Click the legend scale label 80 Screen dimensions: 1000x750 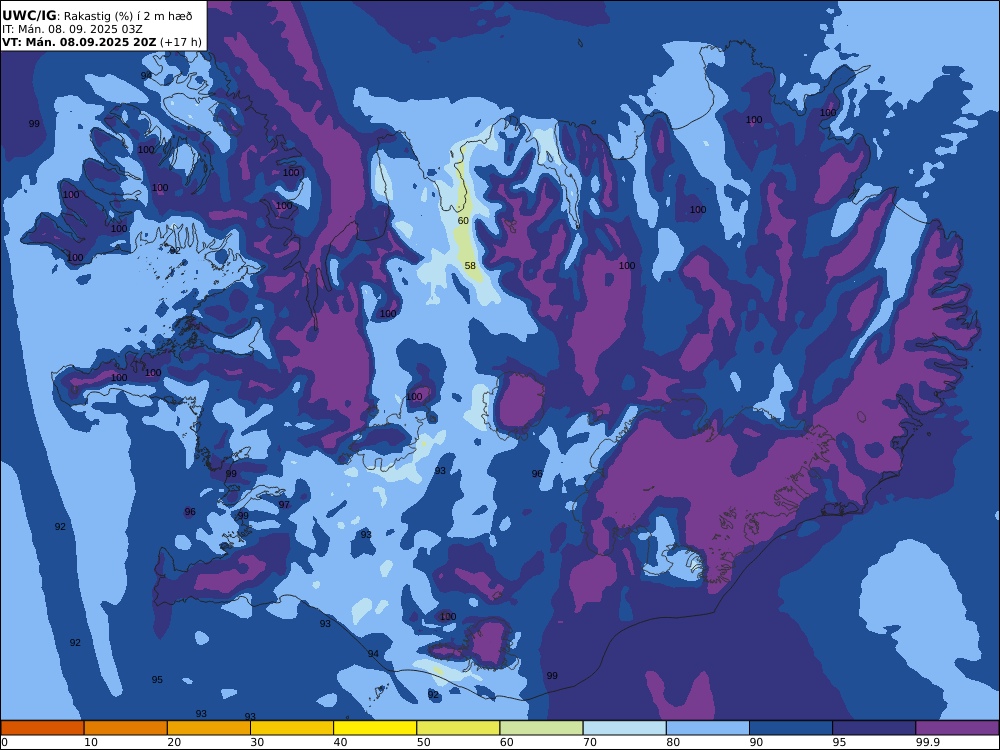[x=673, y=742]
